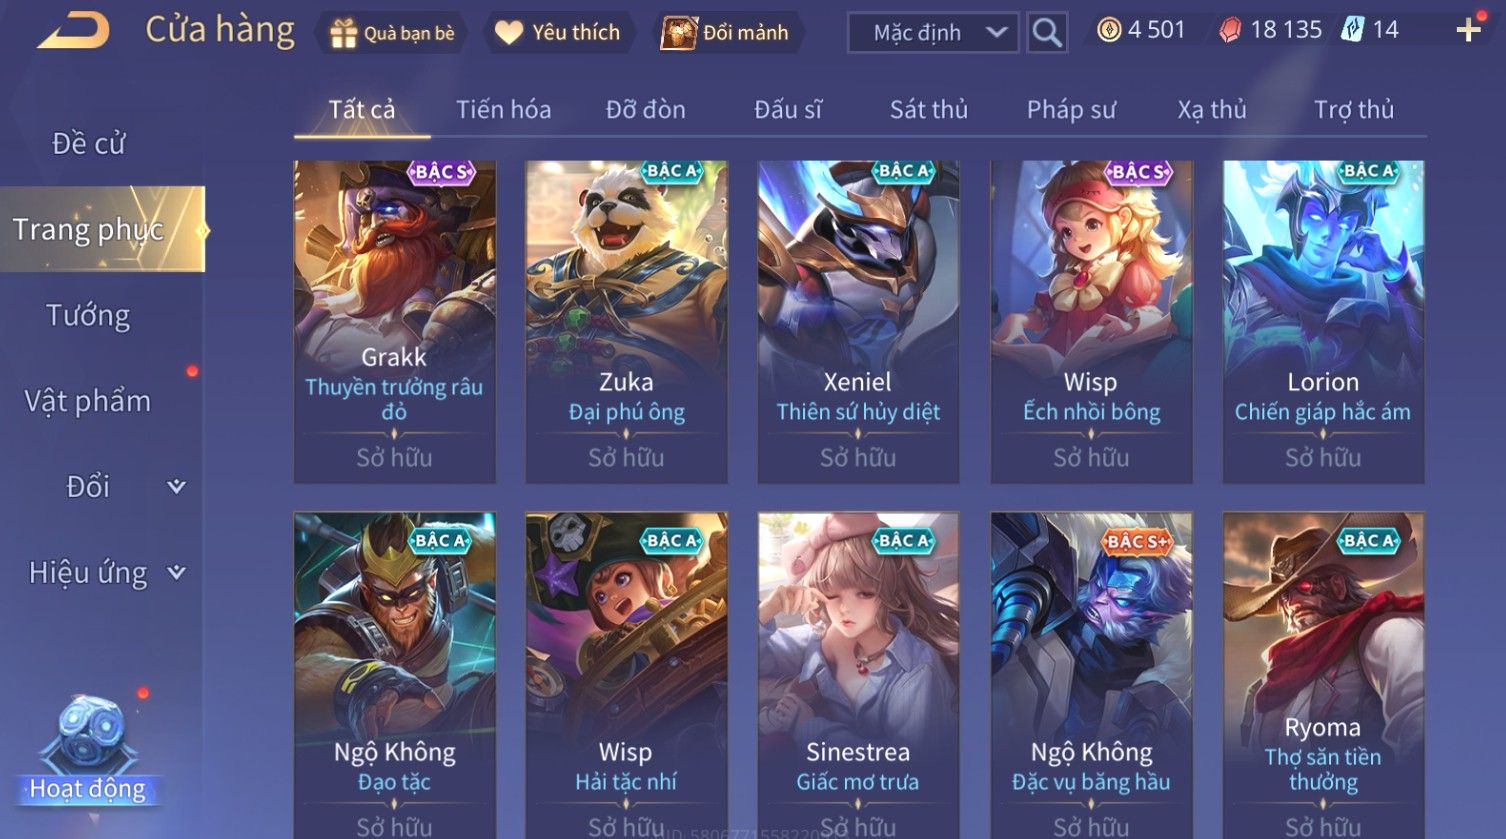Select the Sinestrea Giấc mơ trưa skin card

858,676
